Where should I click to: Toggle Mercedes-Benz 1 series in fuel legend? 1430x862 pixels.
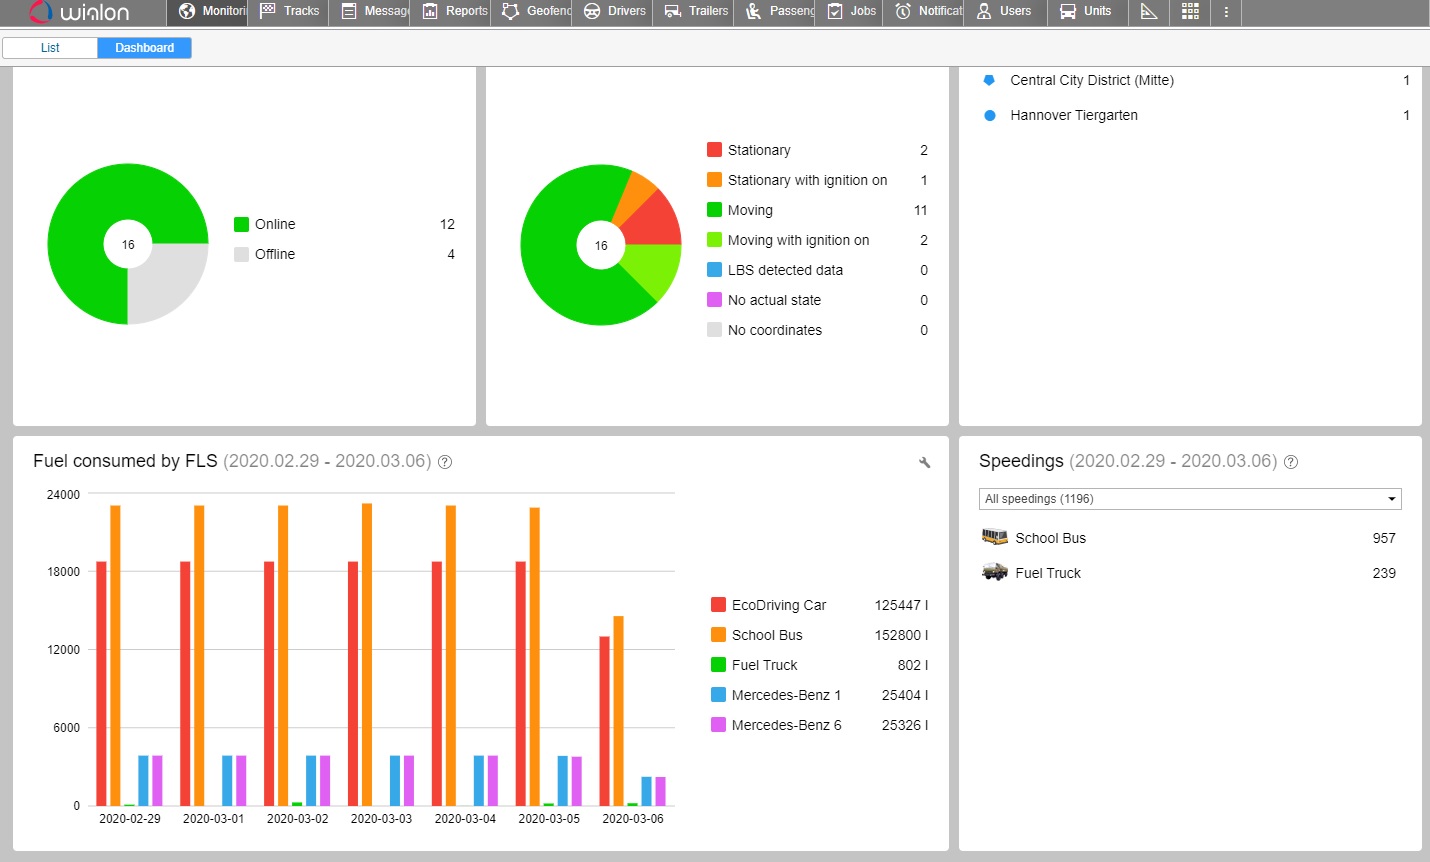pyautogui.click(x=785, y=695)
